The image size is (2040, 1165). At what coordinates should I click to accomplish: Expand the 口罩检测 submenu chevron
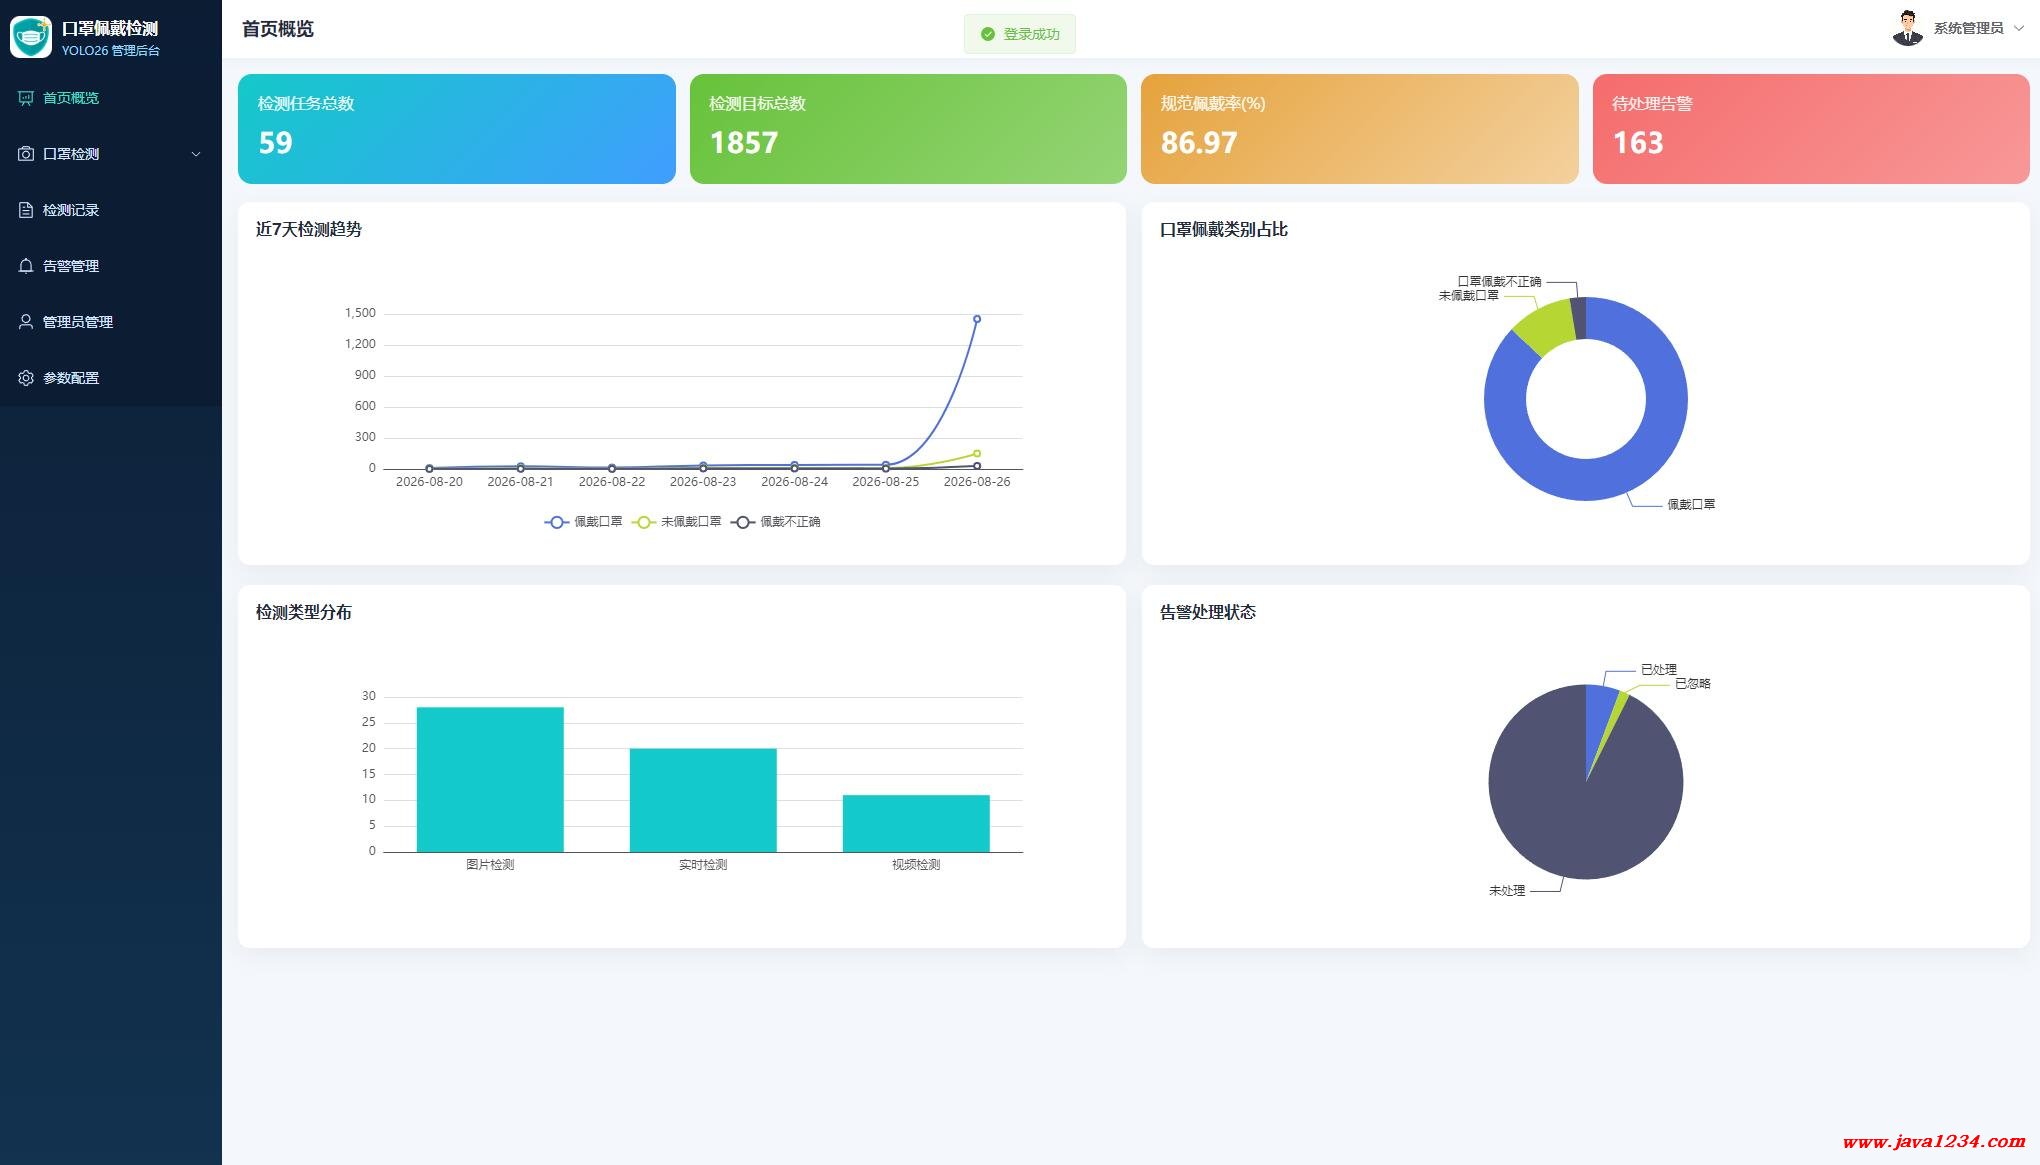196,154
